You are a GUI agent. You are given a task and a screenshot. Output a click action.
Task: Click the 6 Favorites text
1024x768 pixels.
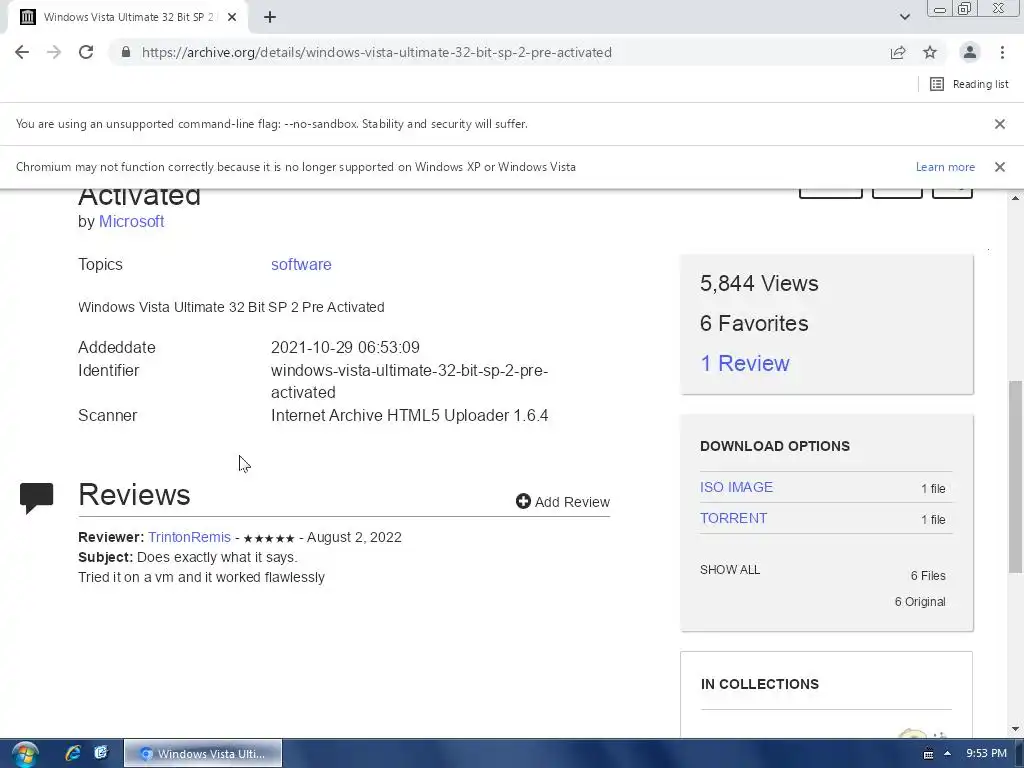754,323
